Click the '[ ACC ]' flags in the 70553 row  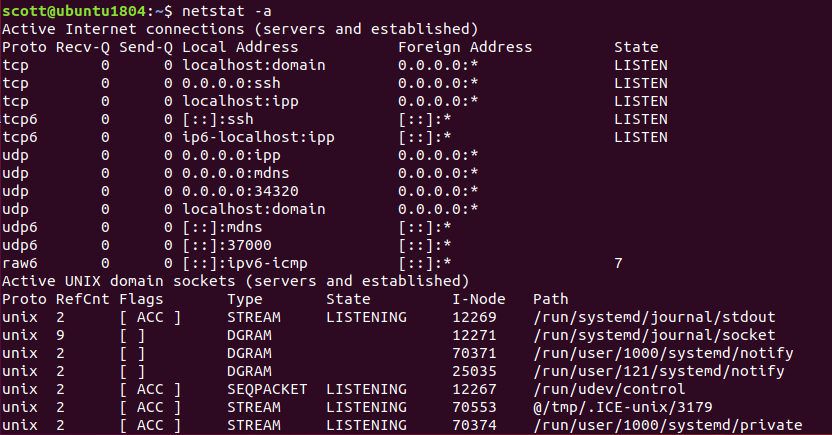tap(150, 407)
